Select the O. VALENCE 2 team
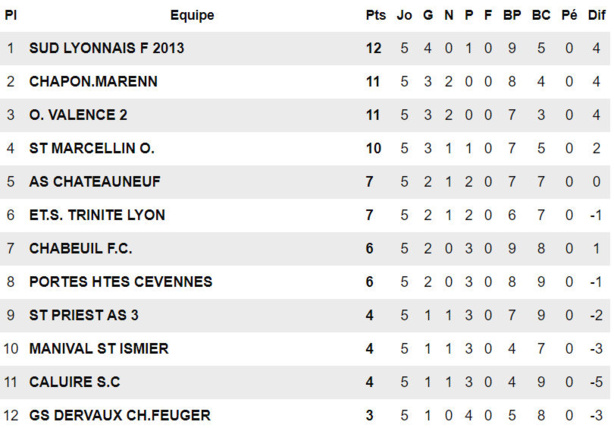Viewport: 614px width, 428px height. [x=78, y=115]
